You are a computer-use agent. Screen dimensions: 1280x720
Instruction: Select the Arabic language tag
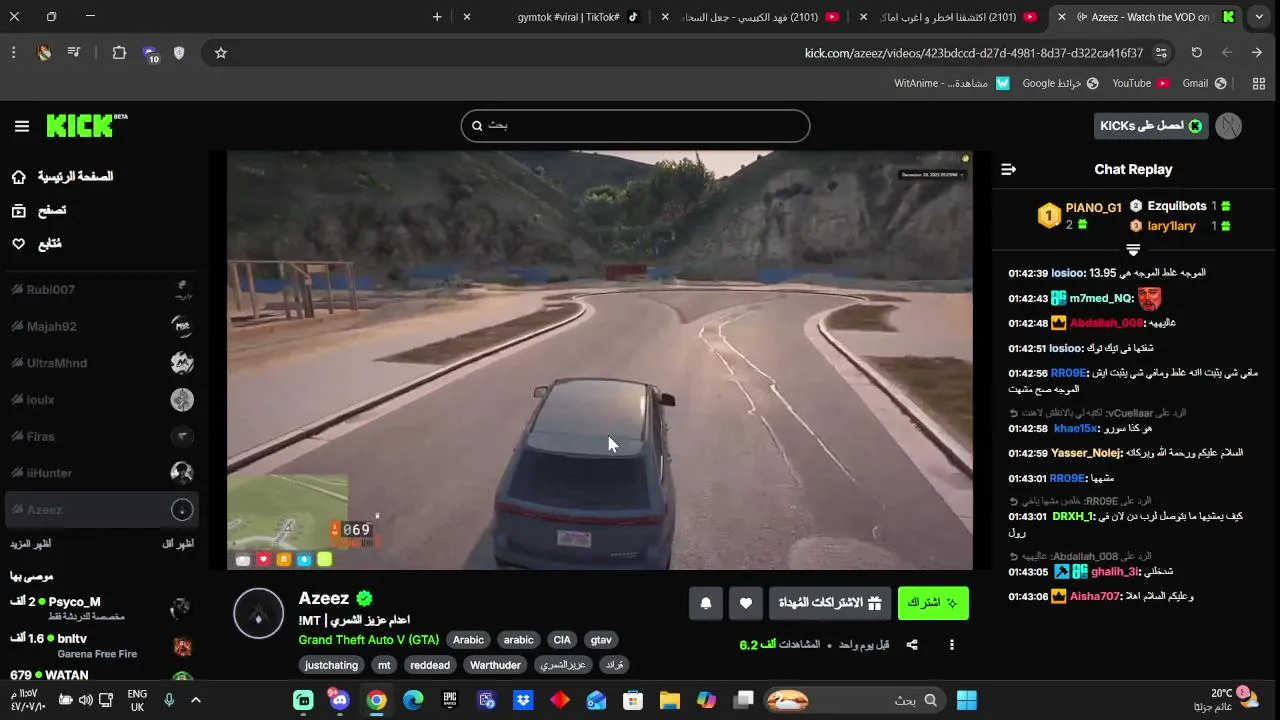[468, 640]
